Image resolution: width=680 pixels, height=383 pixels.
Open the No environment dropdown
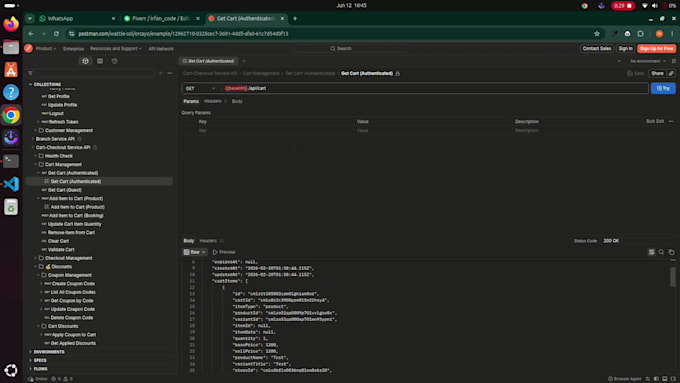(647, 61)
